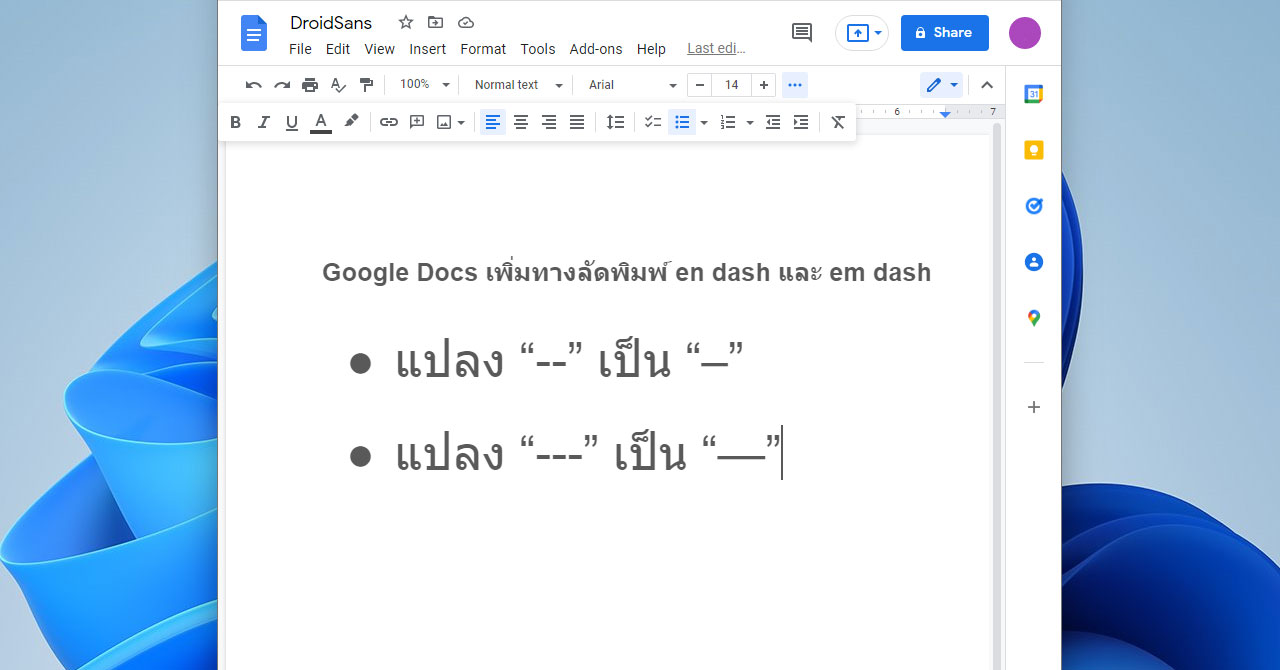Click the font size field showing 14
Viewport: 1280px width, 670px height.
732,85
